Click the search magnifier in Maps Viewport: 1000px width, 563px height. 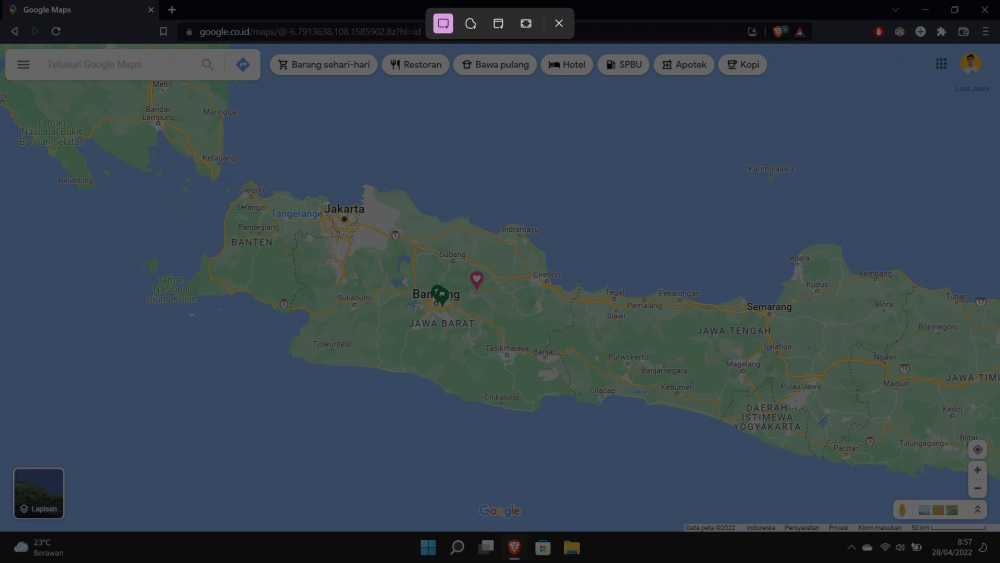[x=207, y=65]
